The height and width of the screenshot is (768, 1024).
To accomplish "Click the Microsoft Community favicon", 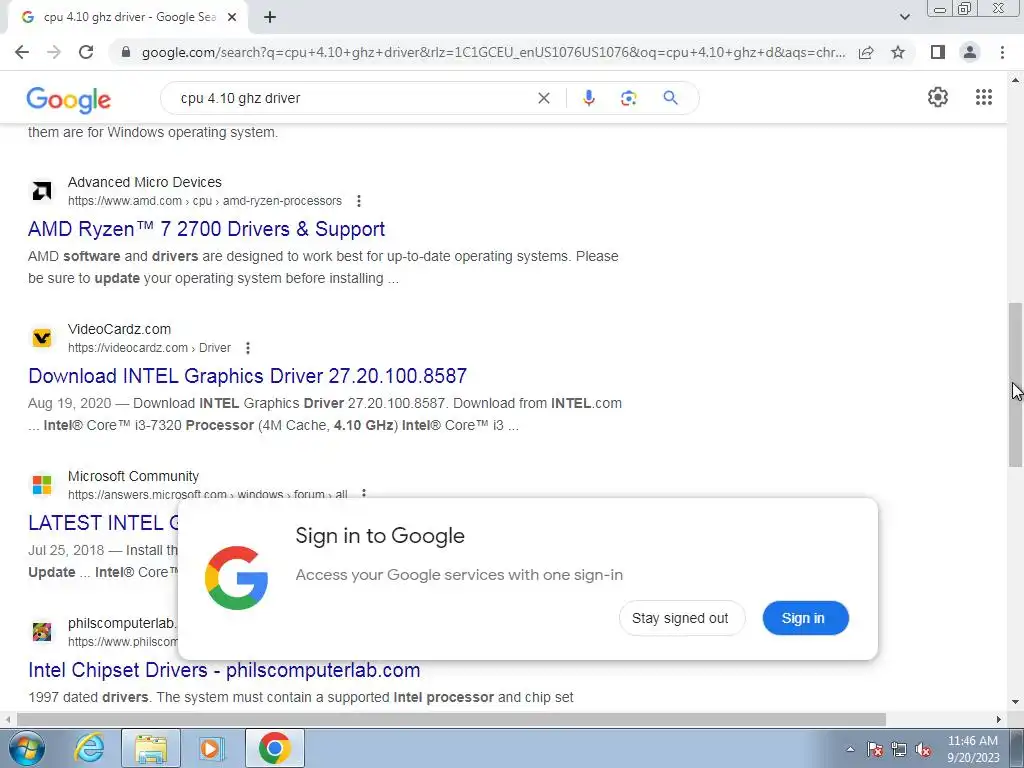I will point(42,485).
